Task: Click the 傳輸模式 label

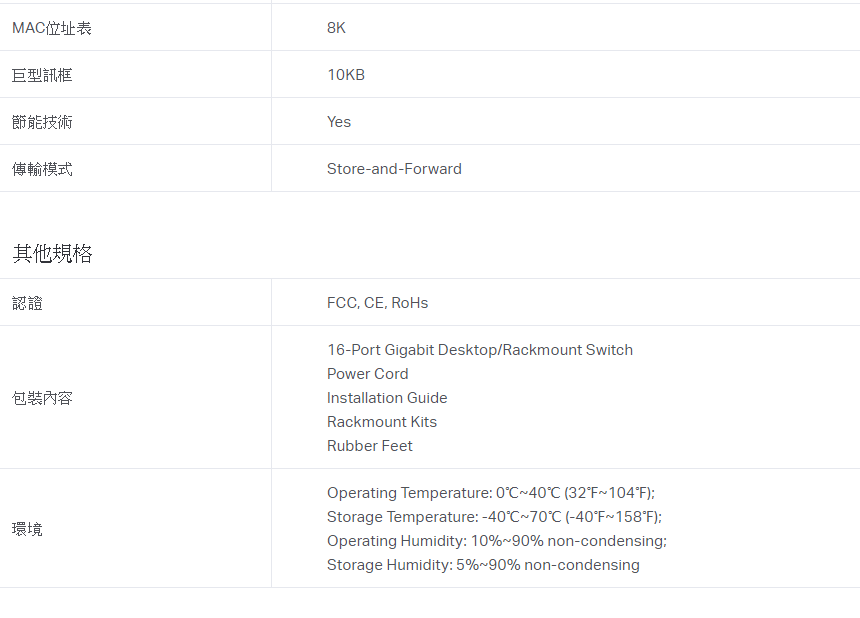Action: [x=42, y=169]
